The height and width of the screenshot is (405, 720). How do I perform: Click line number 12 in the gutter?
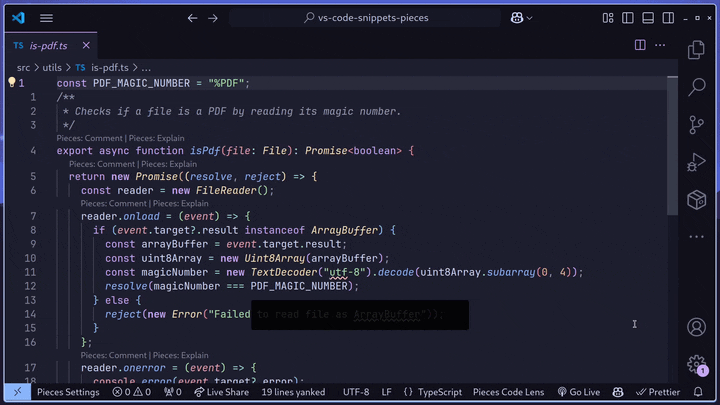(30, 287)
